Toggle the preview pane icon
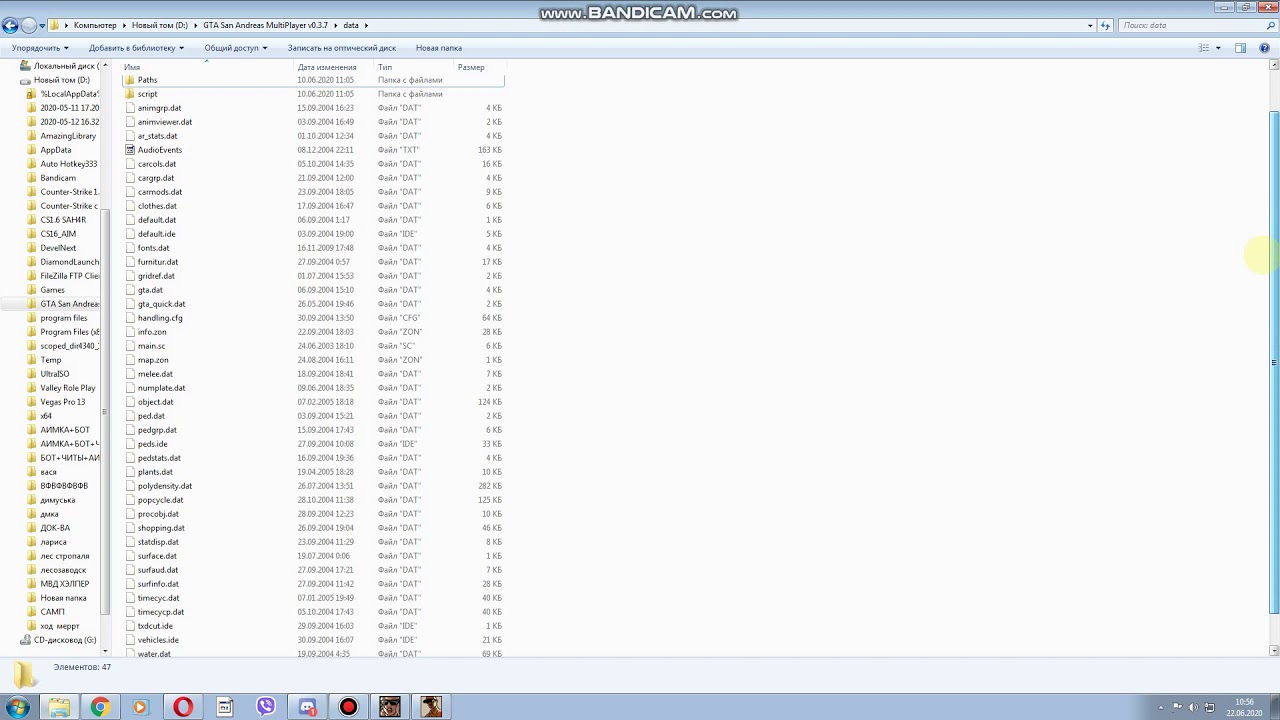 (x=1240, y=48)
